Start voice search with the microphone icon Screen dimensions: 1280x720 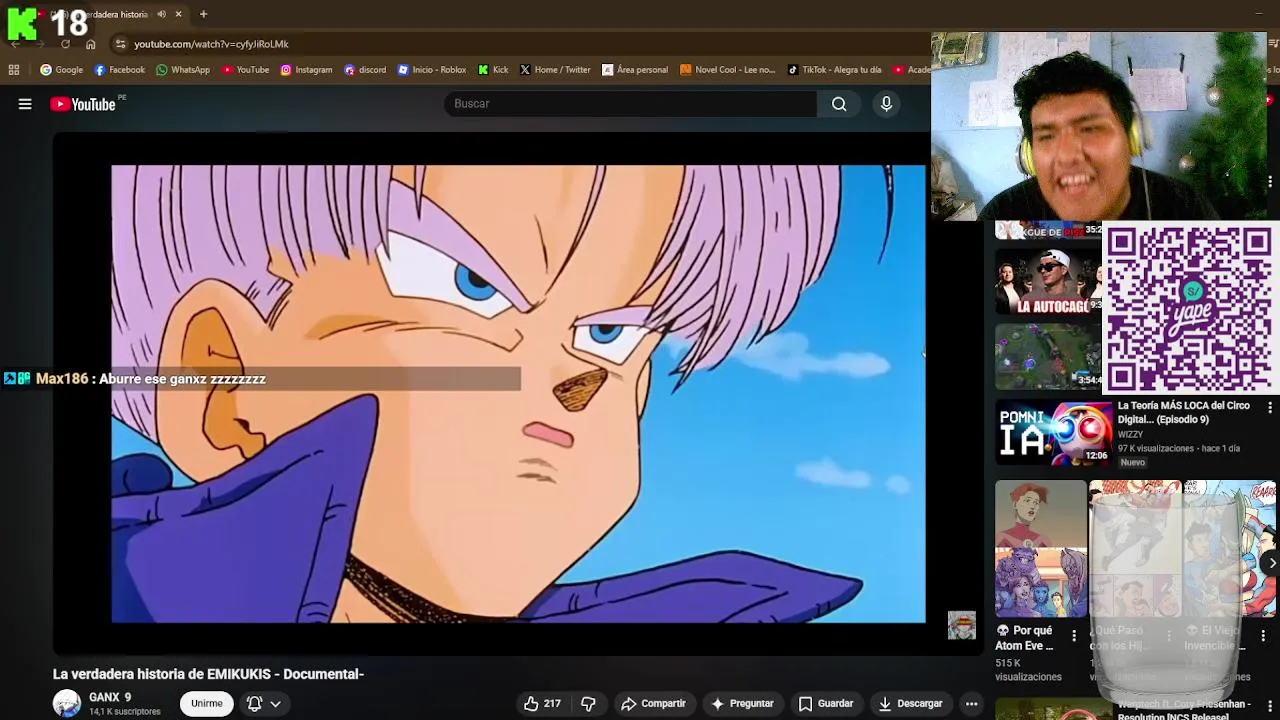tap(886, 104)
